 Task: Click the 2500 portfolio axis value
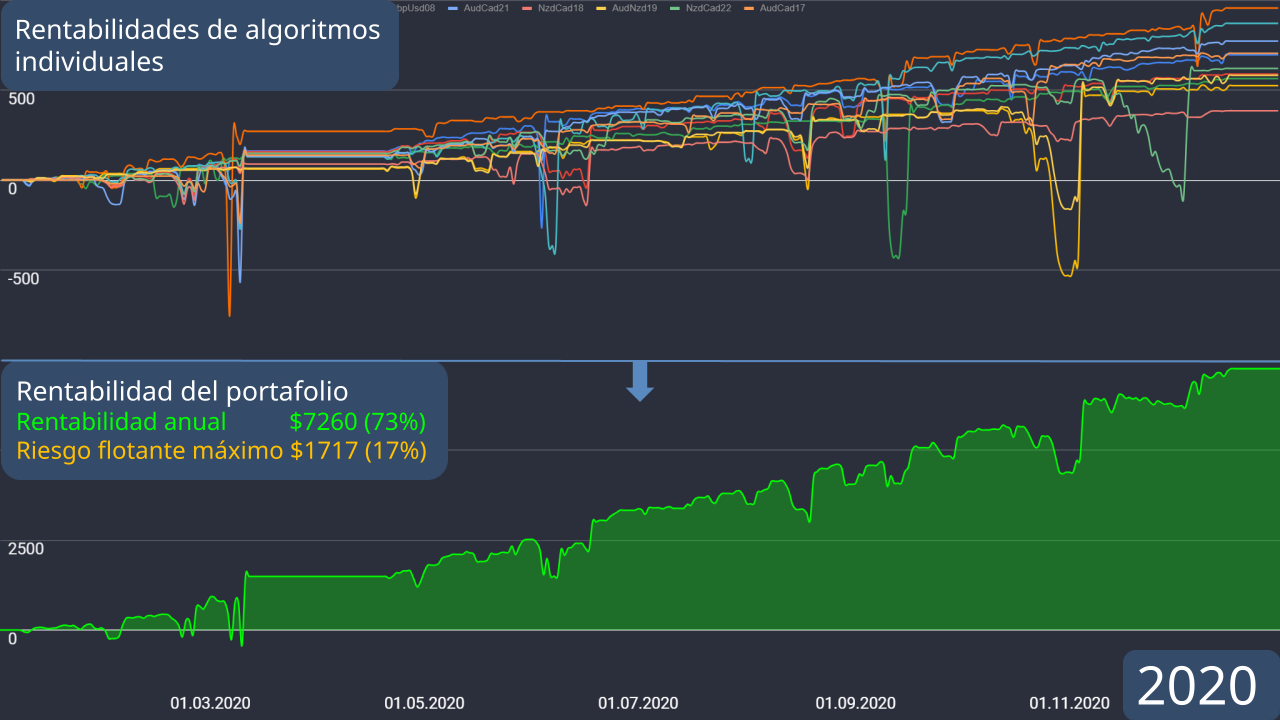coord(26,549)
